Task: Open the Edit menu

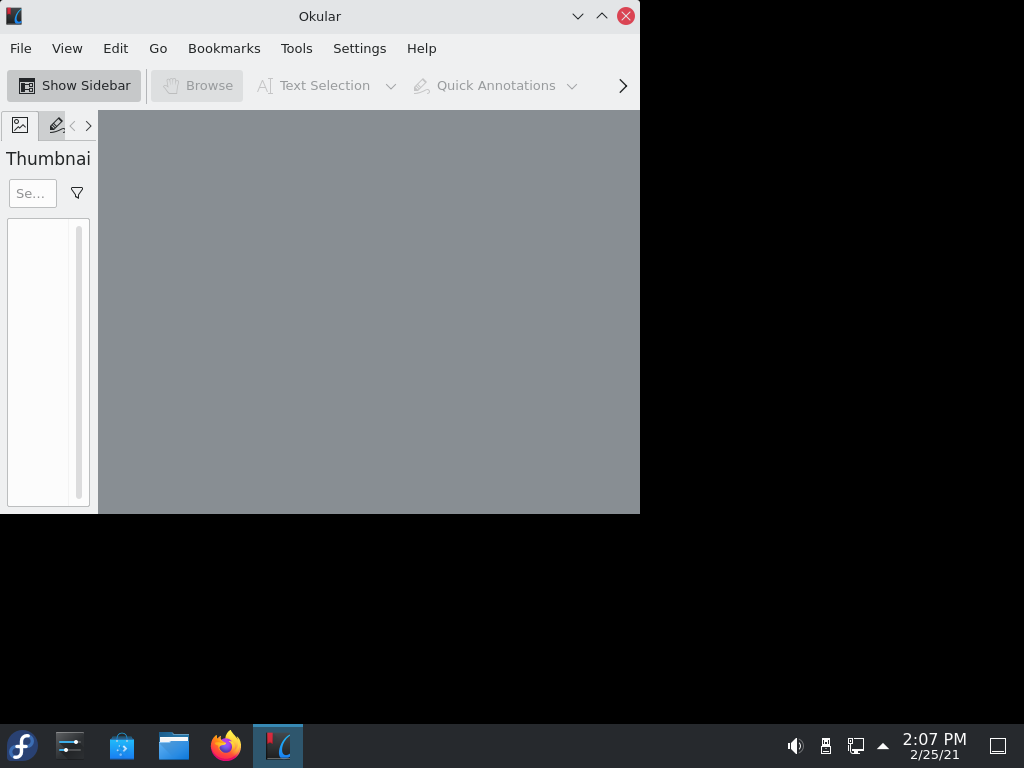Action: 116,49
